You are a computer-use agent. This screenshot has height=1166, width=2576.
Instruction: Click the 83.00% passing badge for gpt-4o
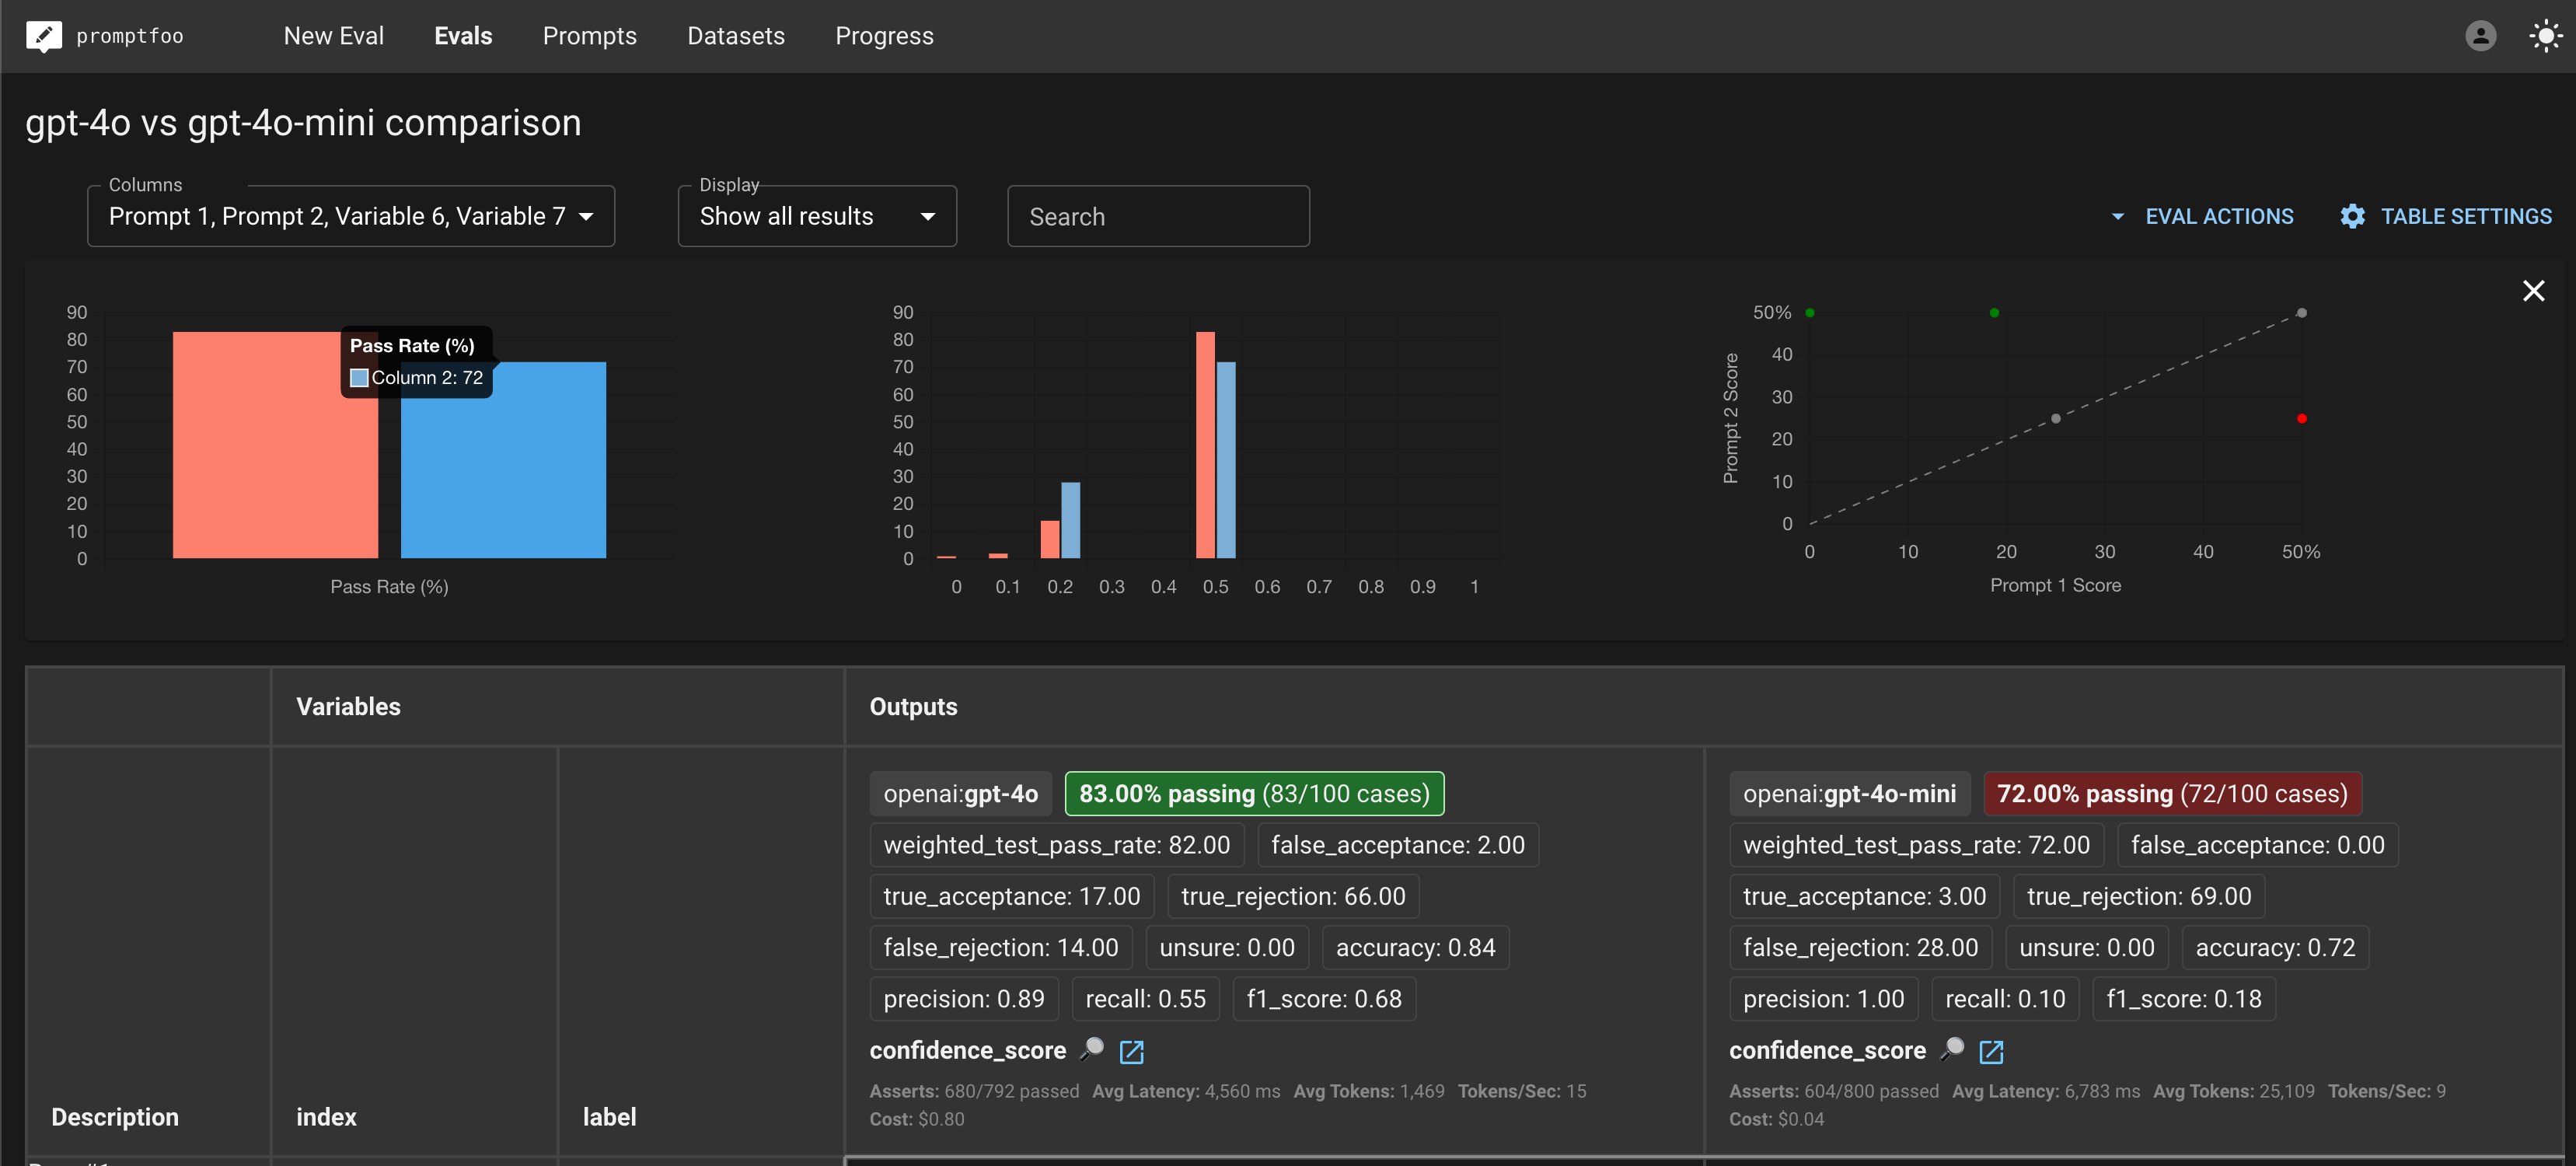pos(1253,793)
